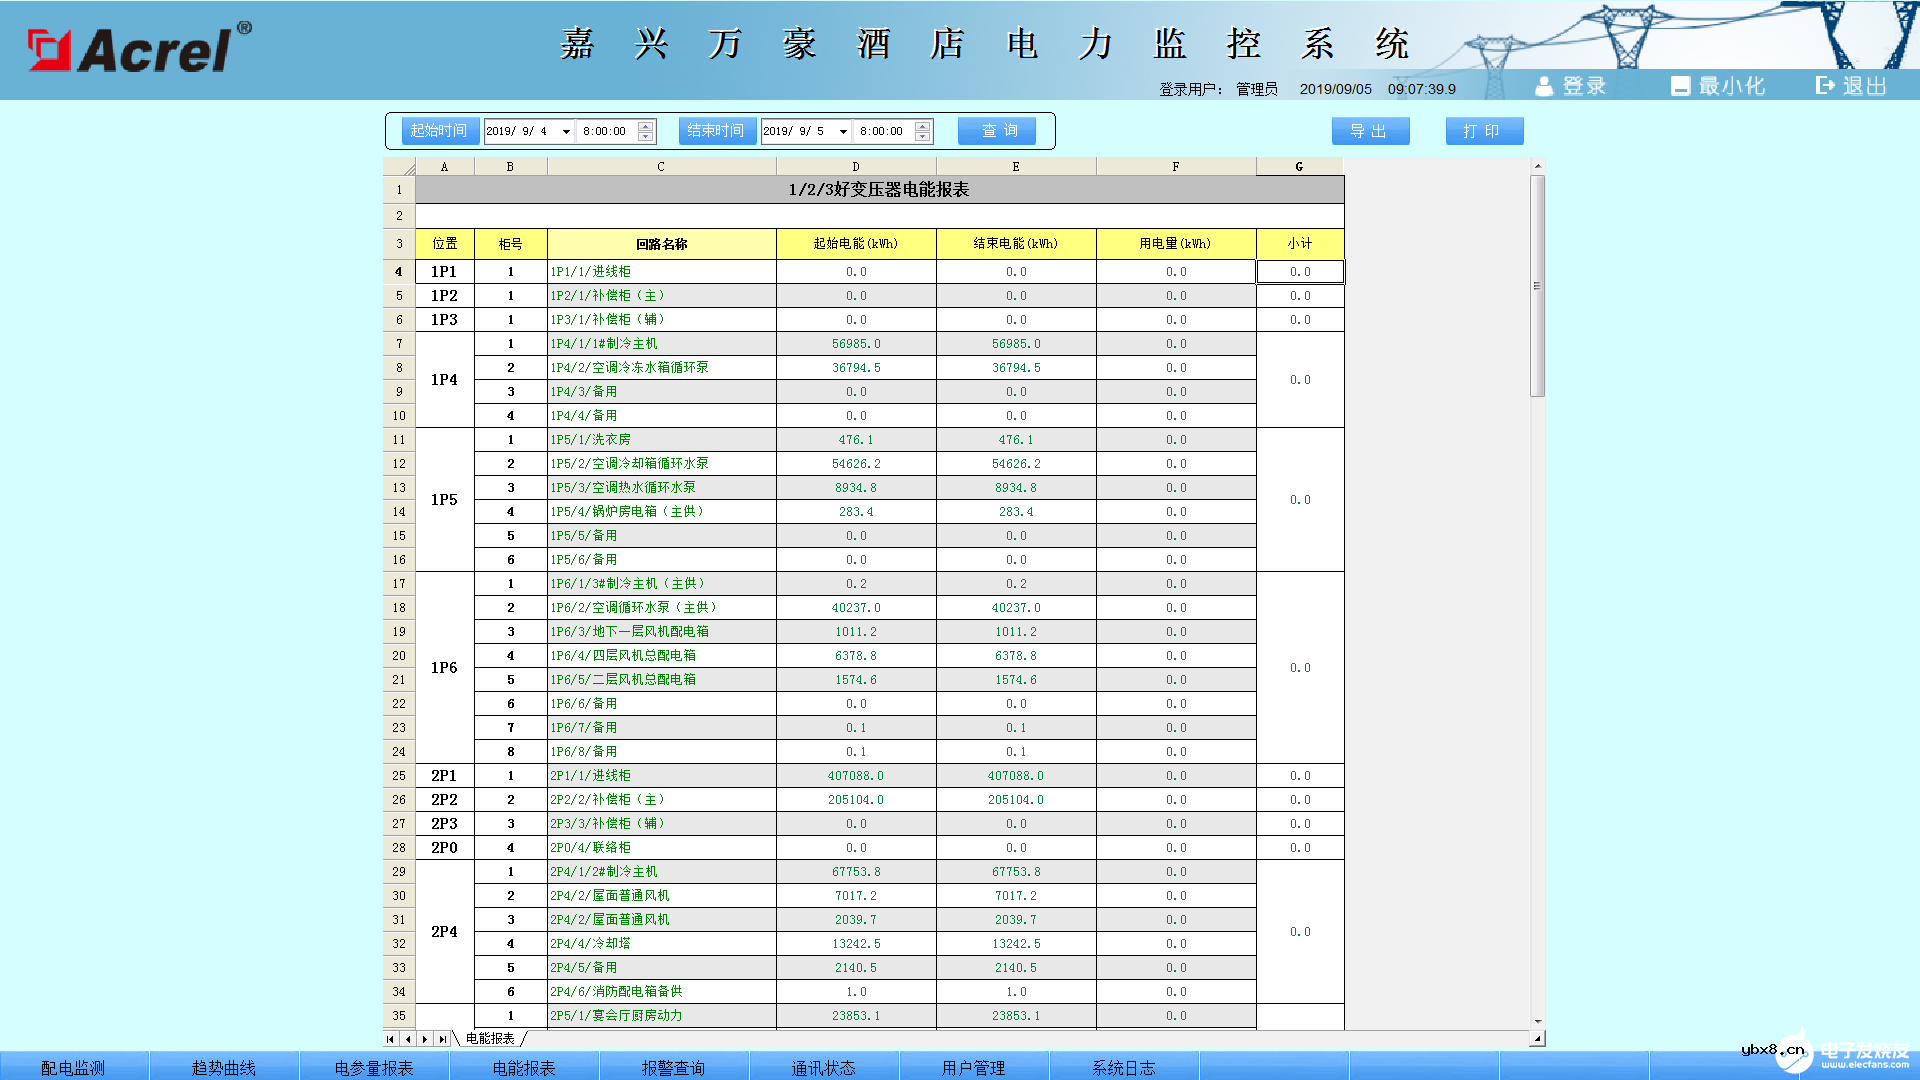The height and width of the screenshot is (1080, 1920).
Task: Click the exit (退出) icon
Action: pos(1823,86)
